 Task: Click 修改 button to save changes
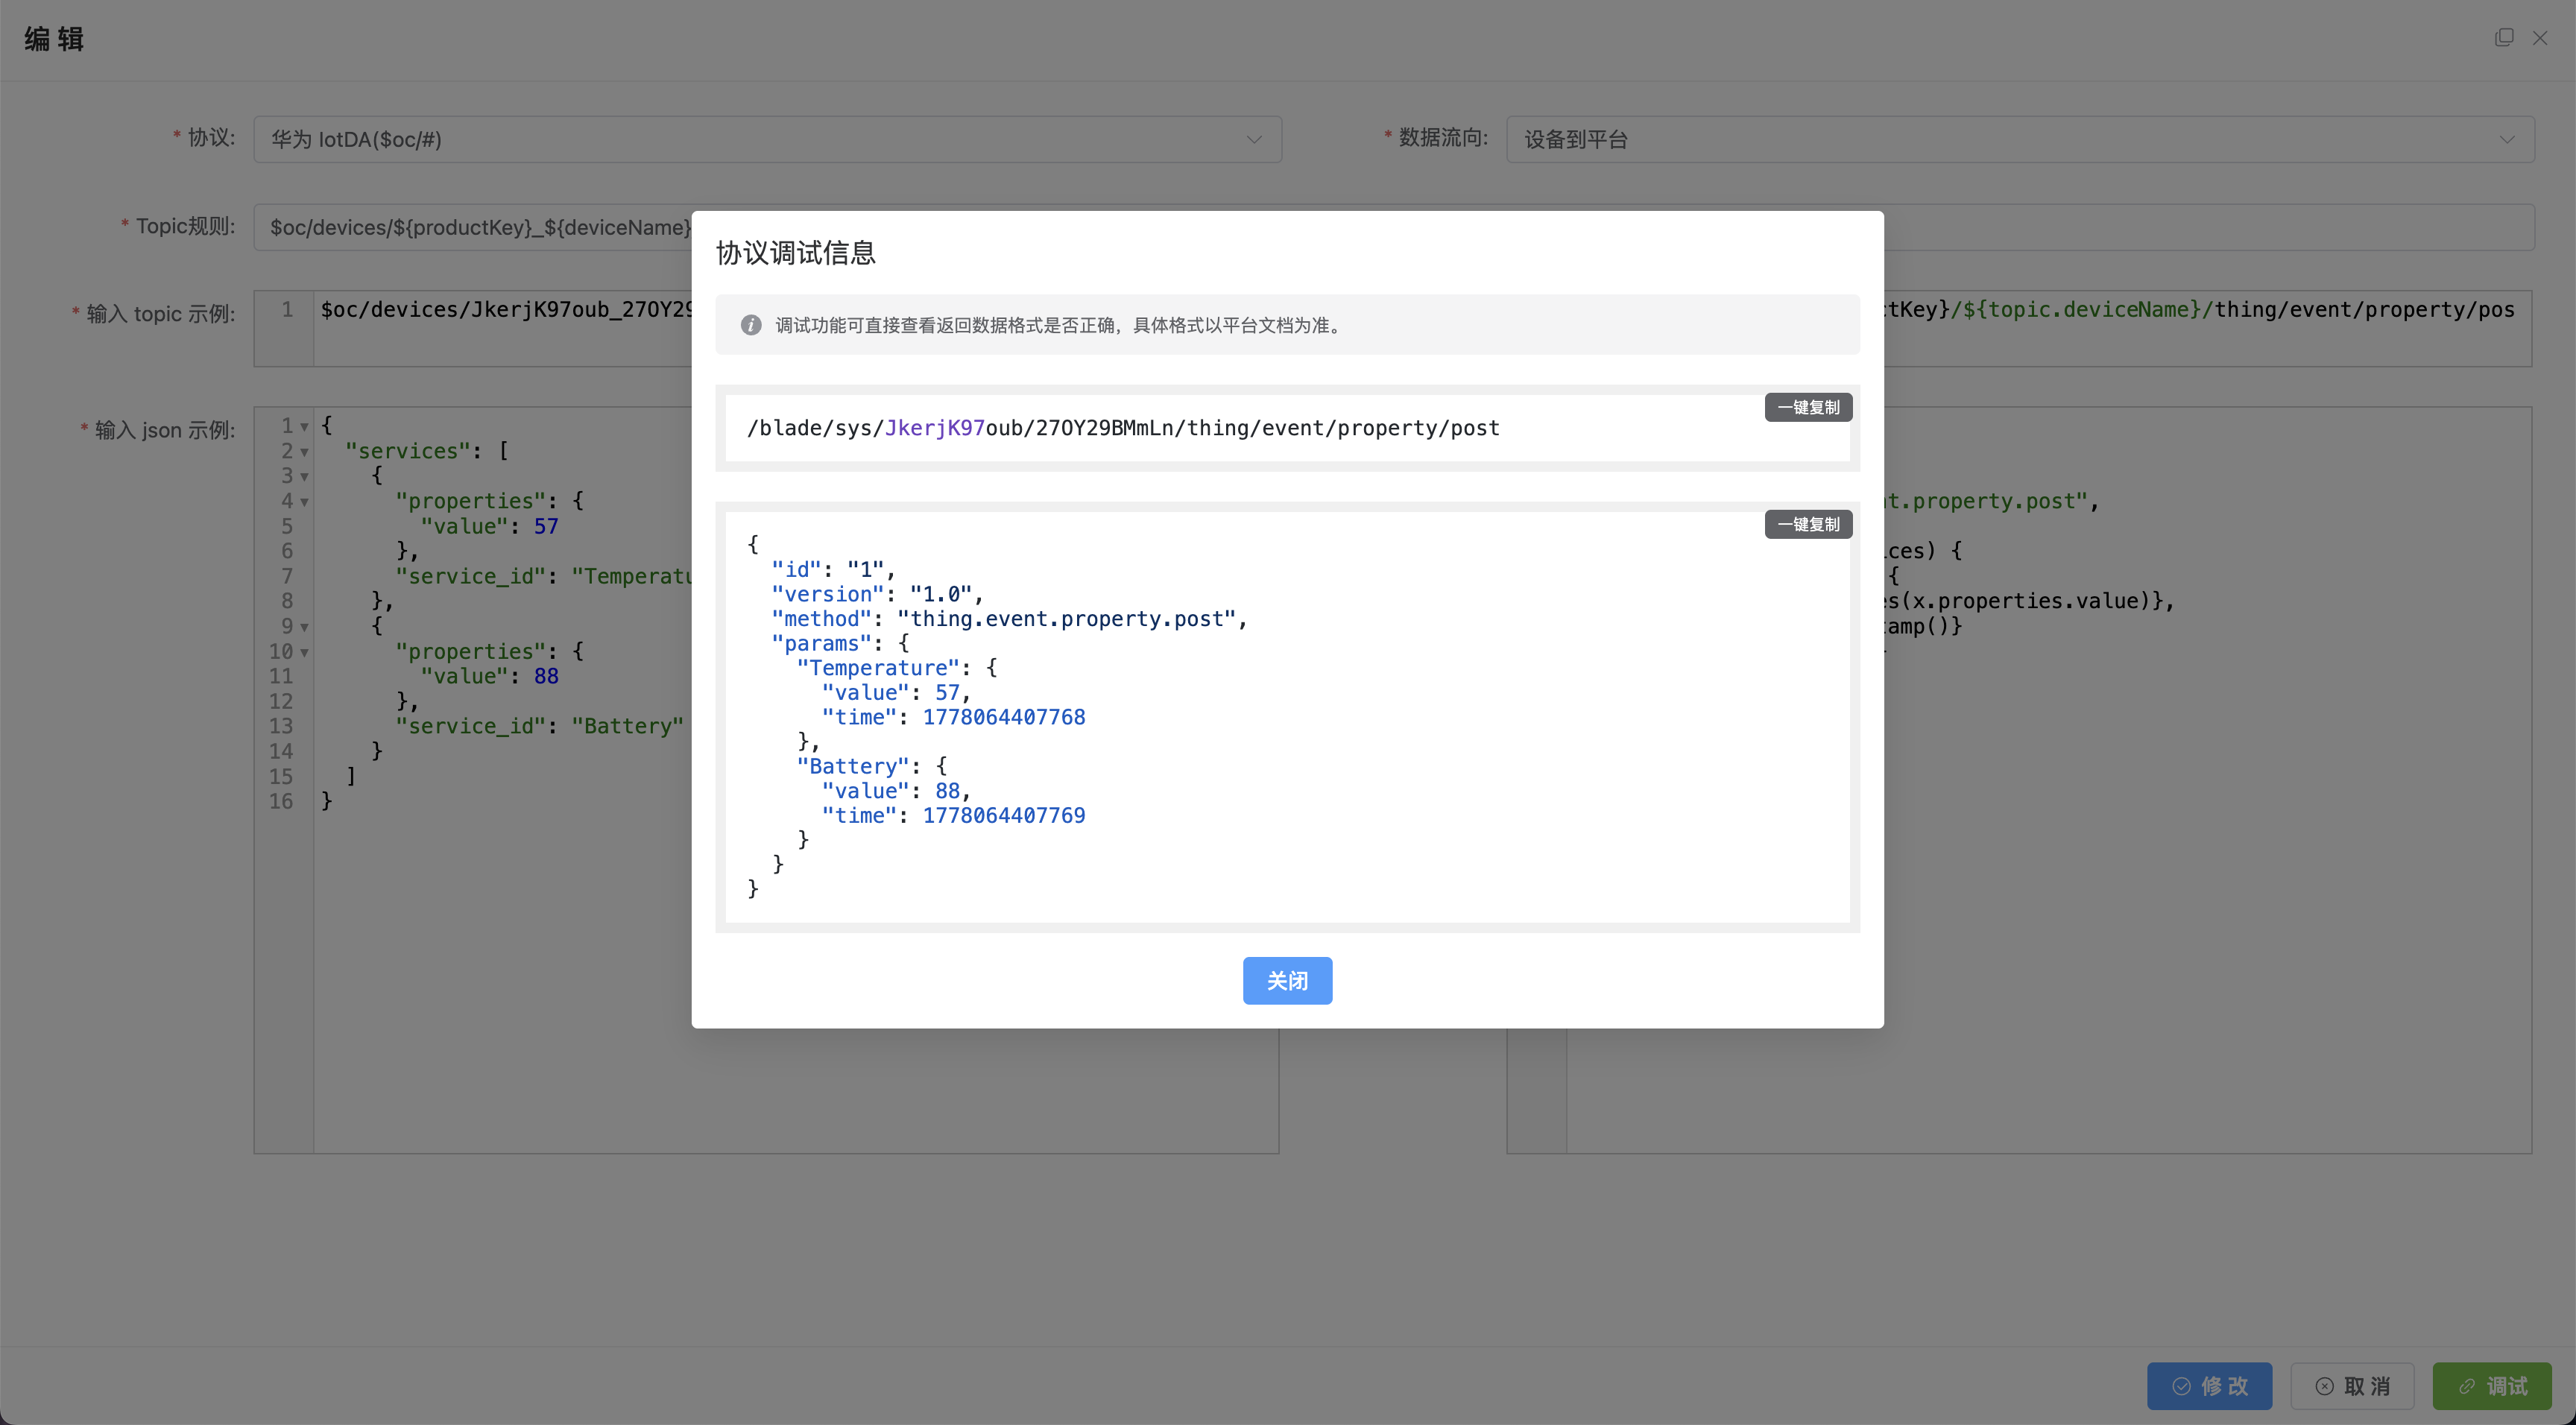pyautogui.click(x=2209, y=1385)
